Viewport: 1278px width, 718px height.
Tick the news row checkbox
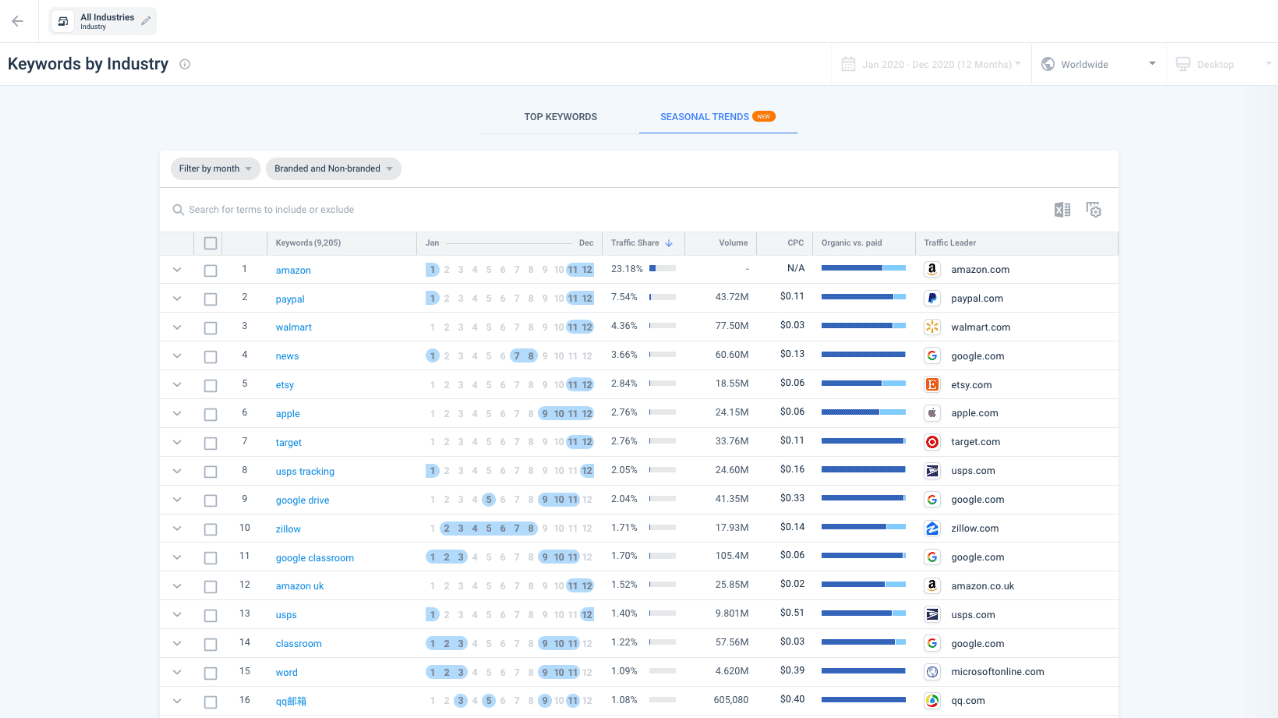pyautogui.click(x=210, y=357)
